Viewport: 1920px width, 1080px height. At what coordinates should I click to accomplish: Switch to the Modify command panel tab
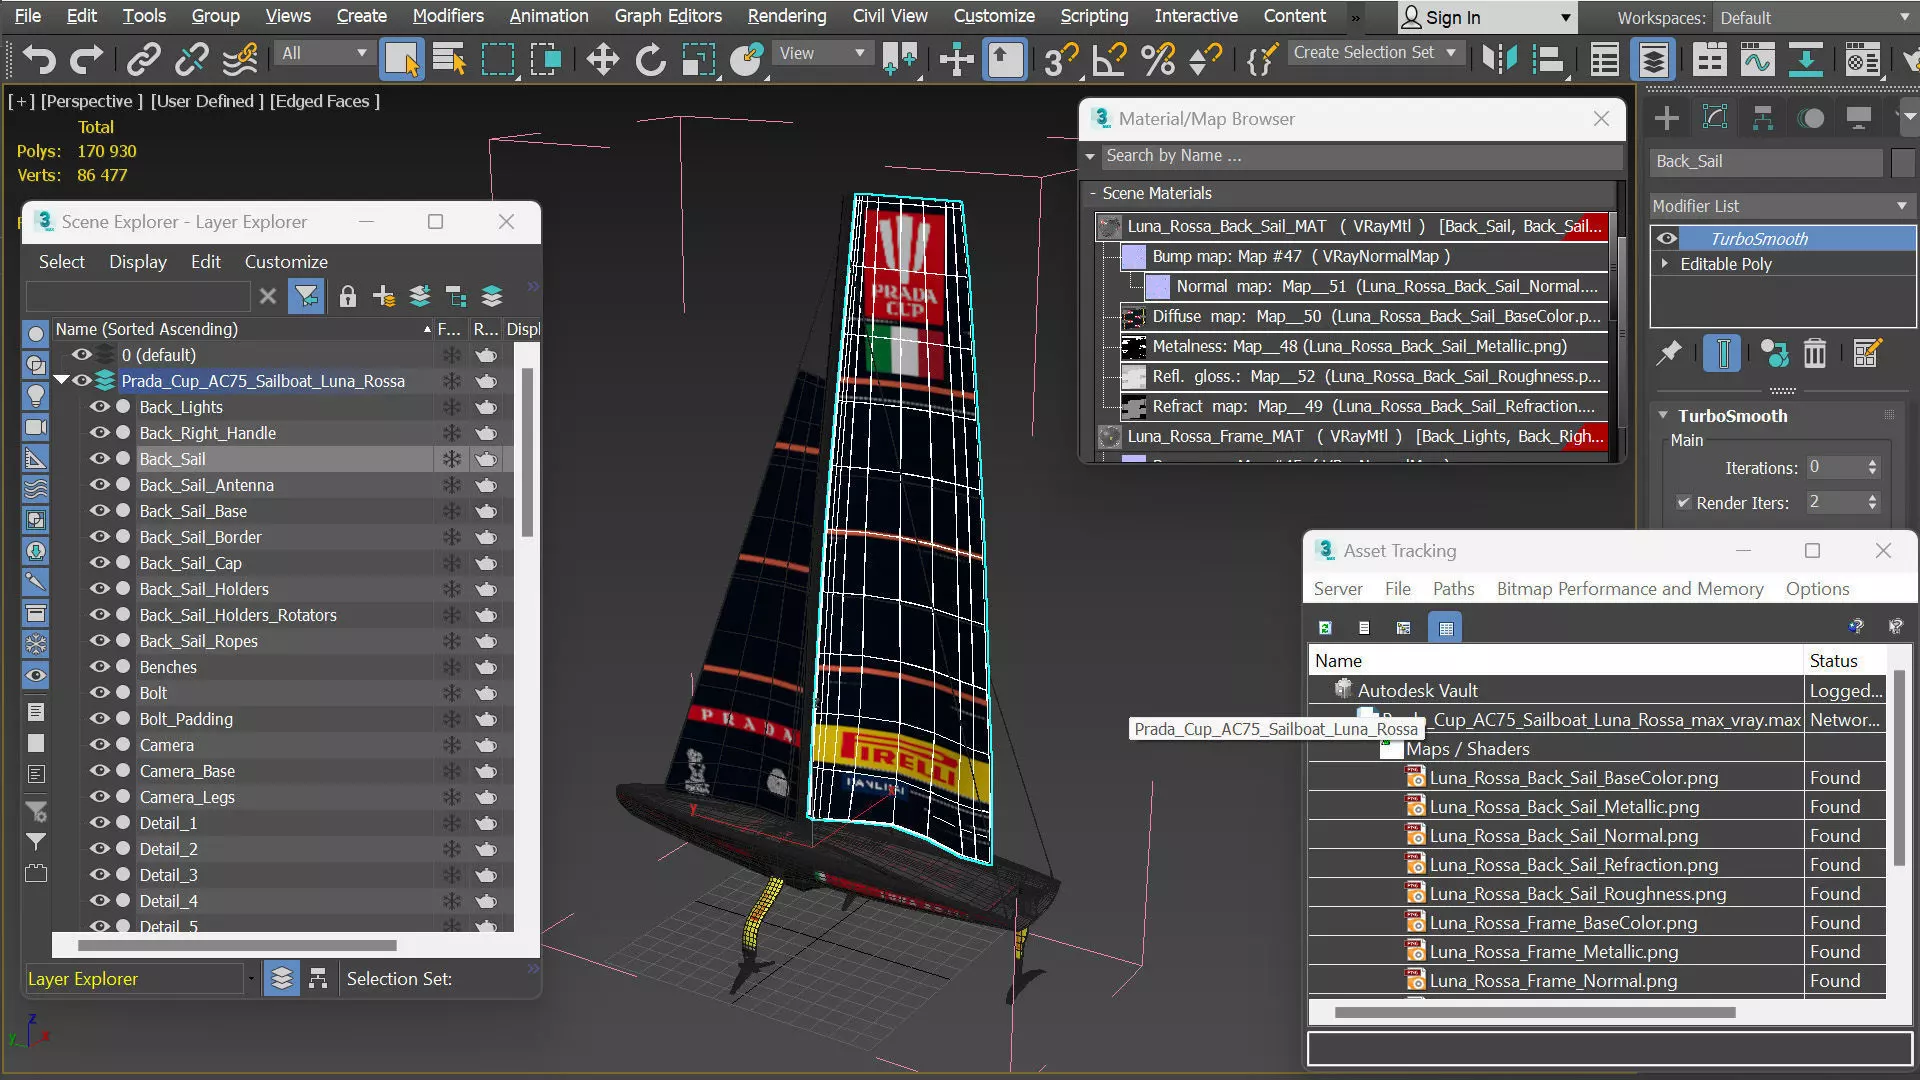[1715, 118]
